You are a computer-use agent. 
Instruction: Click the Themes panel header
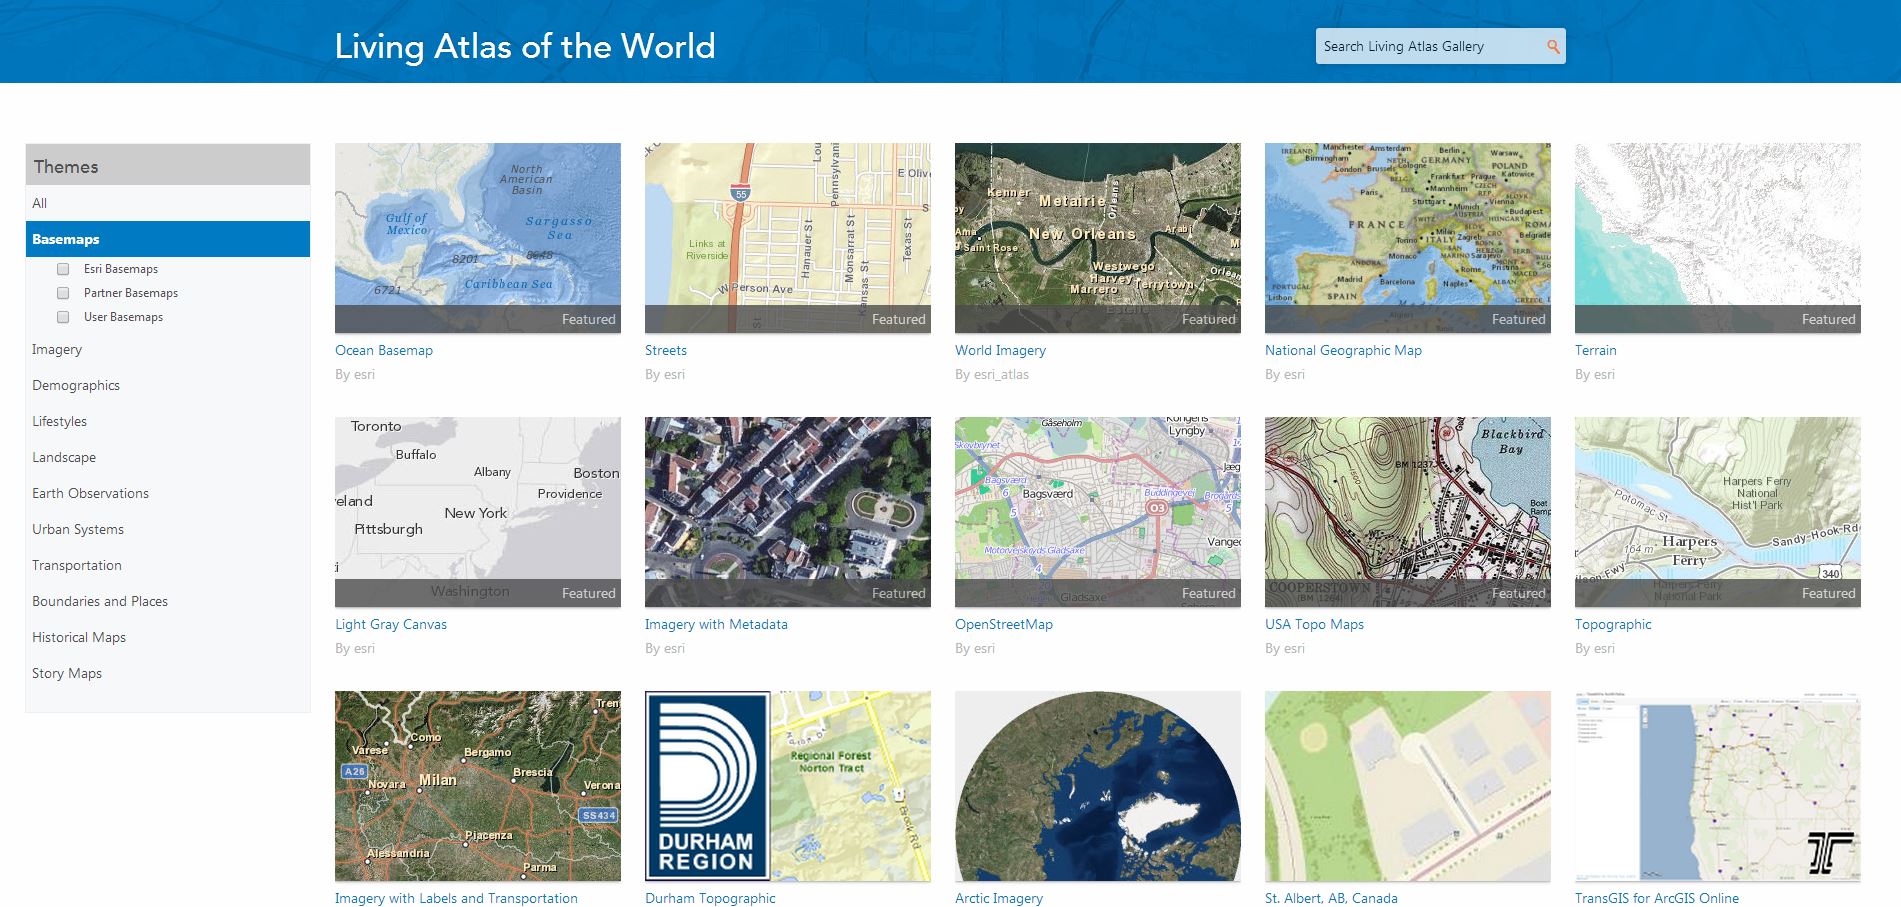(168, 165)
